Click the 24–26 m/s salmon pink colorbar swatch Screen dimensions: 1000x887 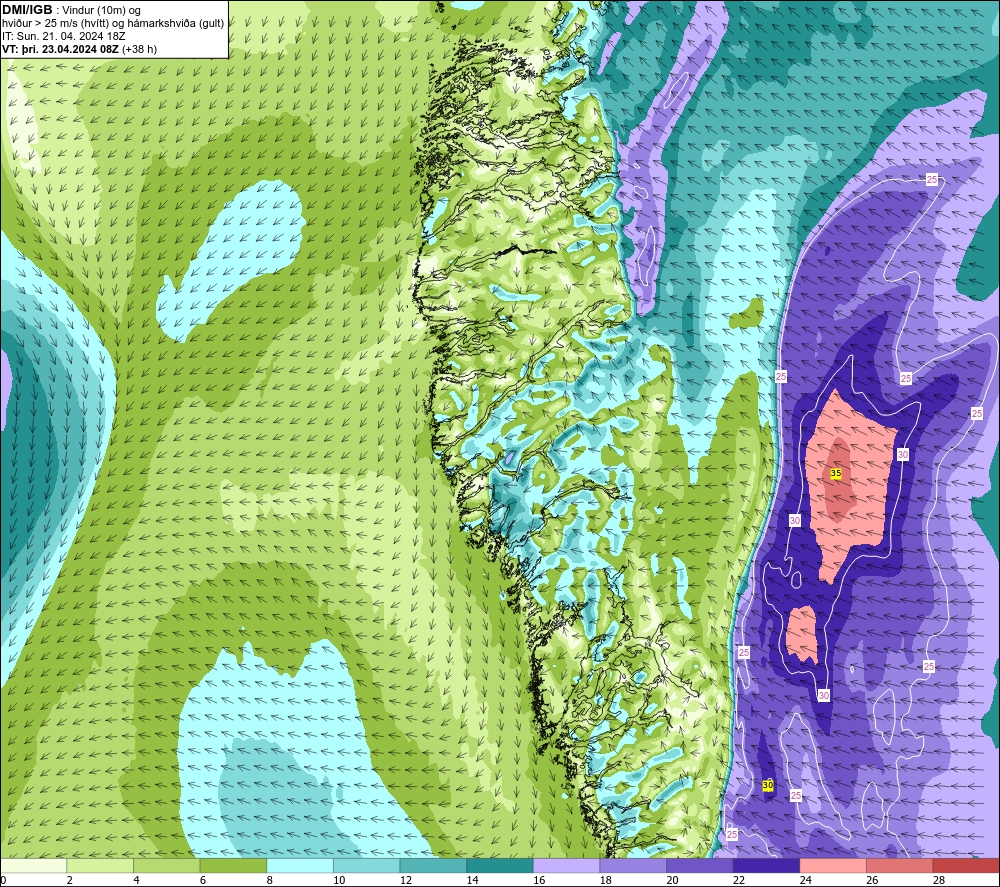833,865
